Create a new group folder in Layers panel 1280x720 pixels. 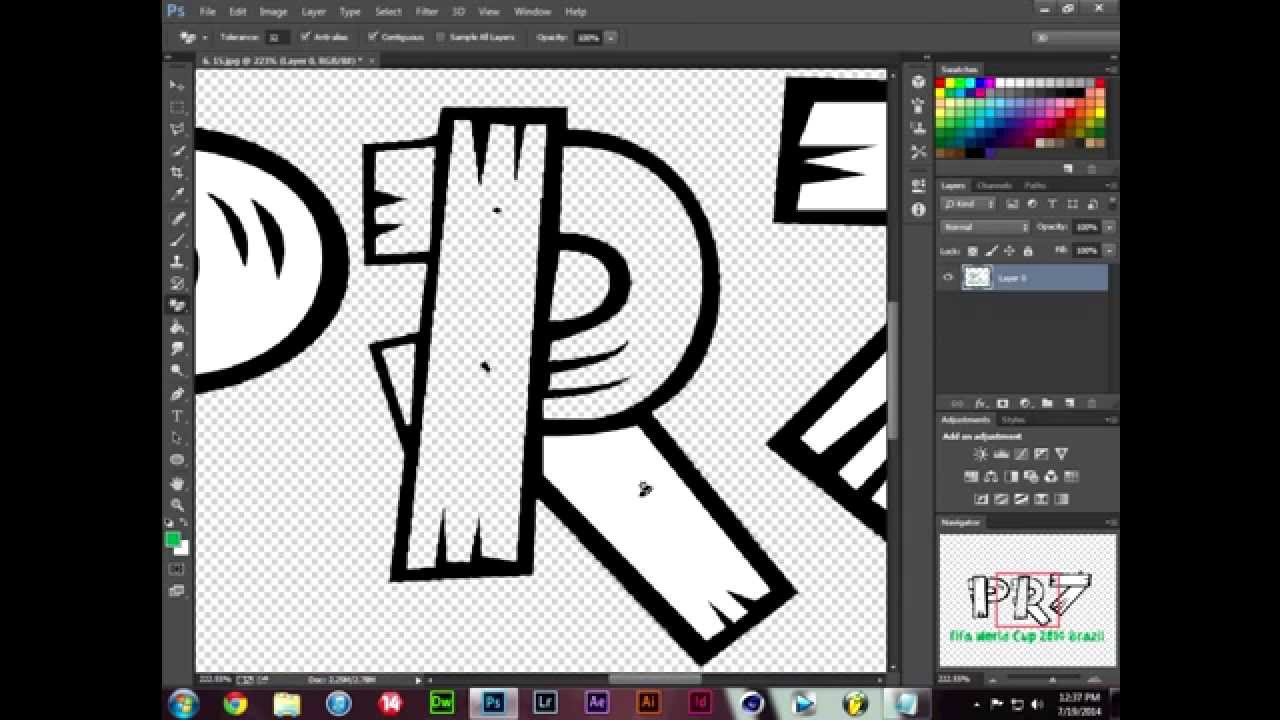tap(1047, 403)
